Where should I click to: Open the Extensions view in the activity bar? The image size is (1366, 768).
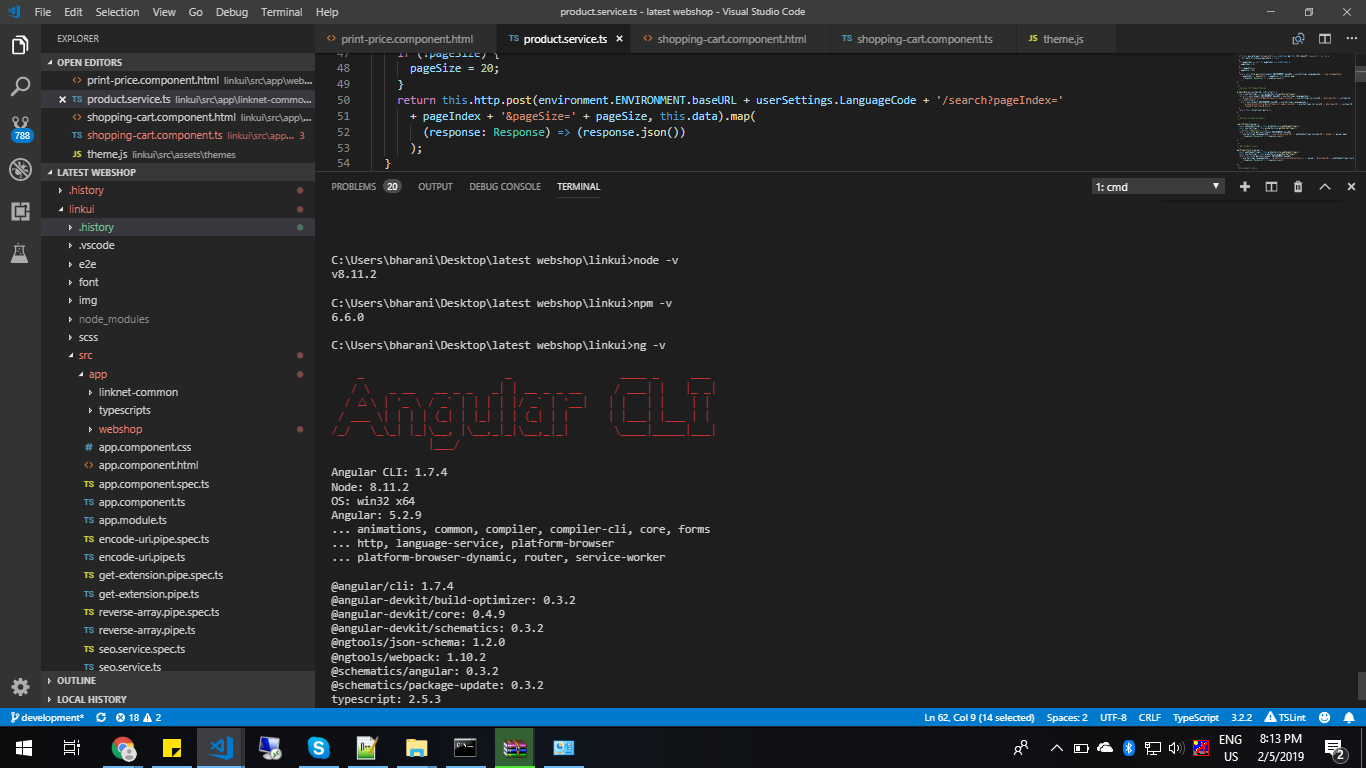point(20,211)
